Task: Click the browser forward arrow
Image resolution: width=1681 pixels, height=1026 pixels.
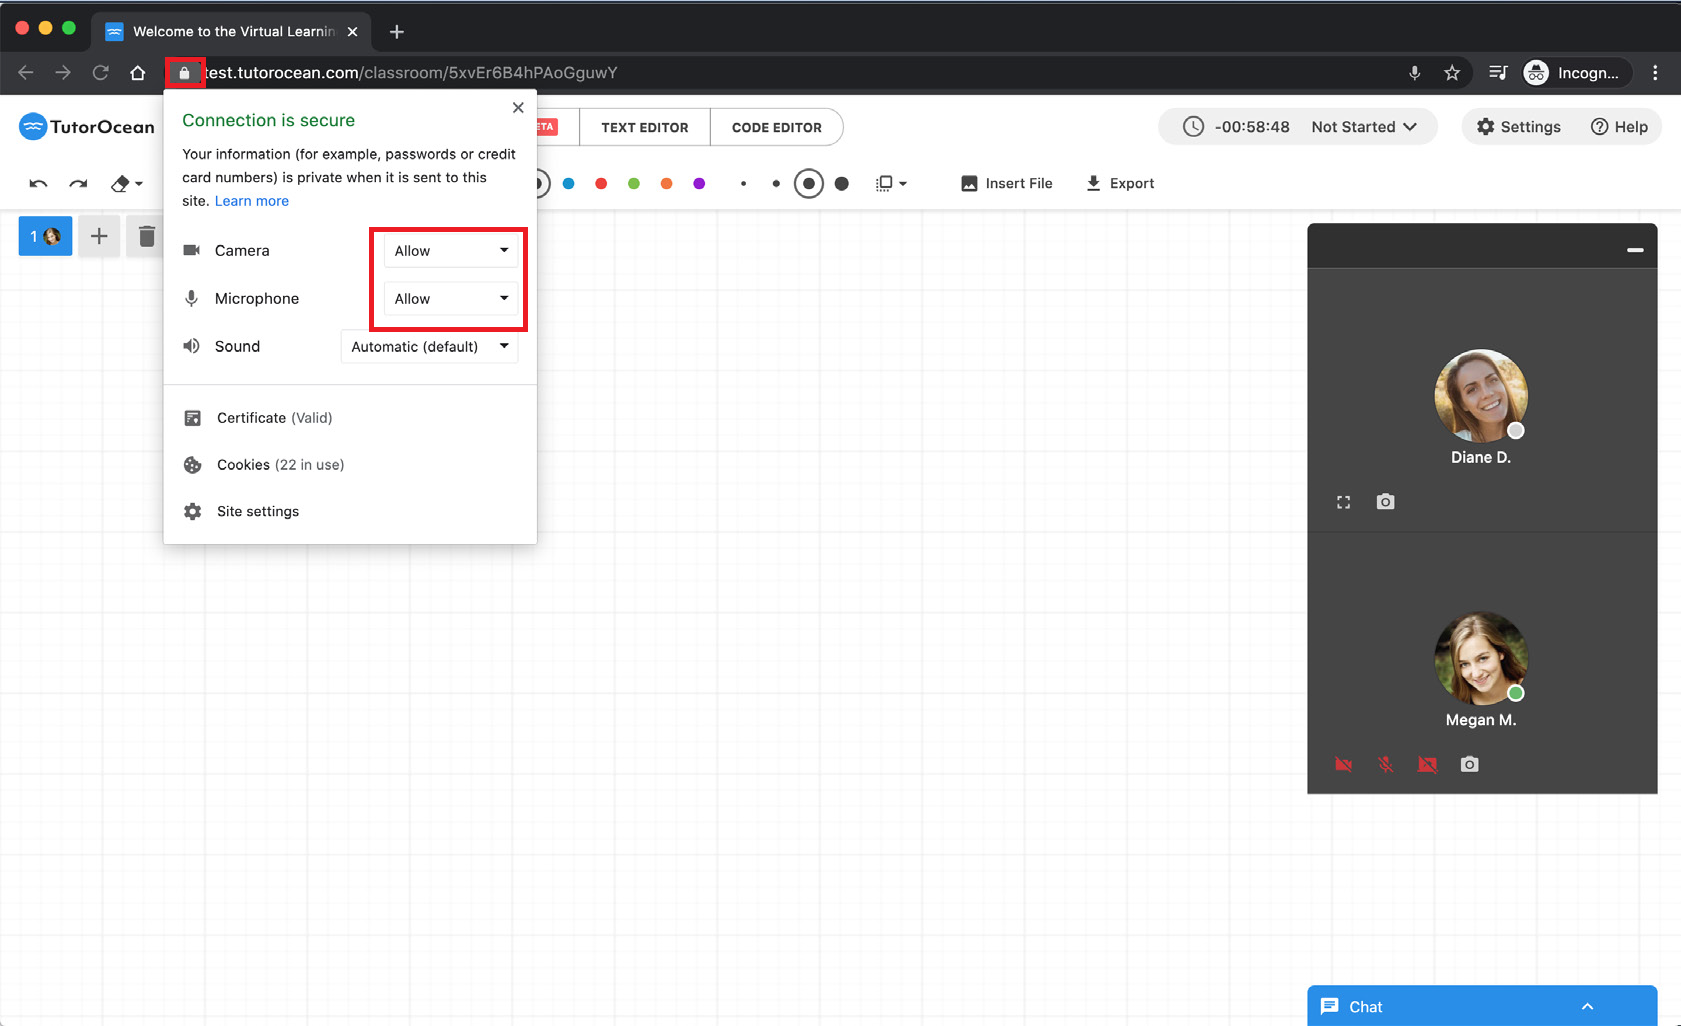Action: [63, 72]
